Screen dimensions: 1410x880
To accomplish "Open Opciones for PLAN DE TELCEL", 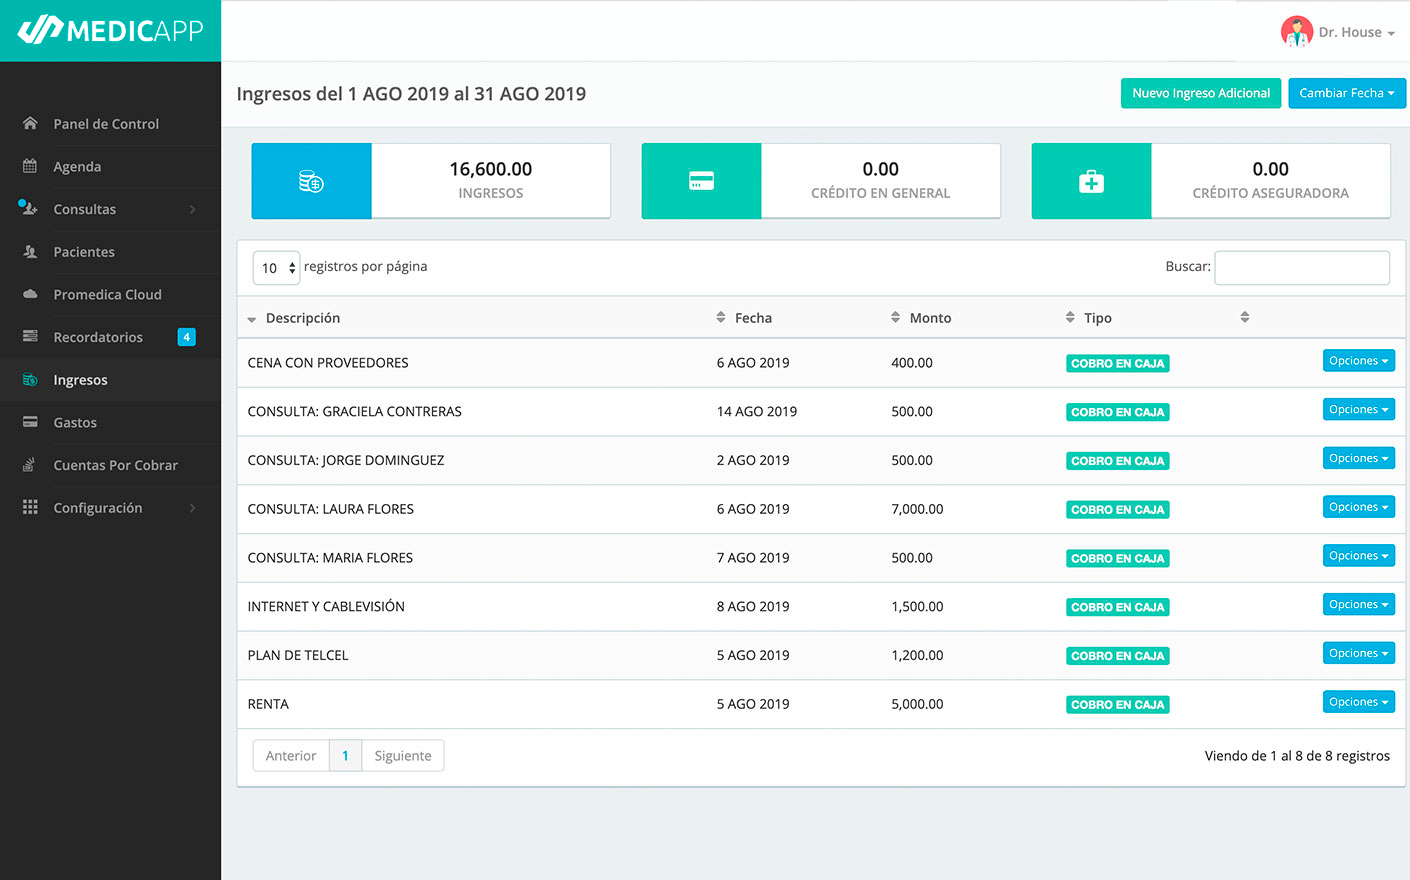I will (1358, 653).
